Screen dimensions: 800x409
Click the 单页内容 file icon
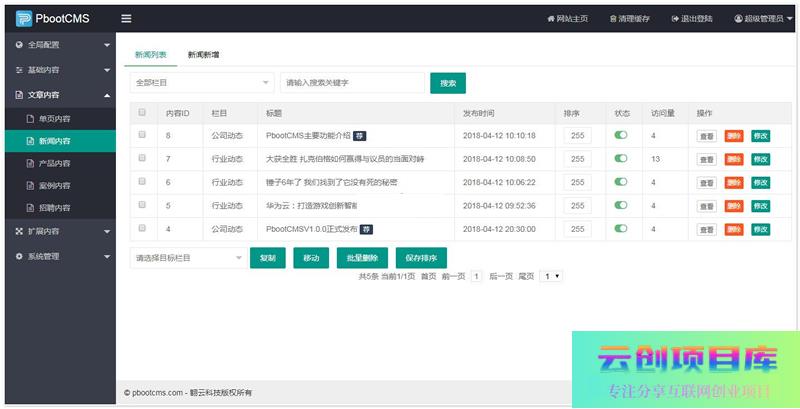[x=30, y=119]
